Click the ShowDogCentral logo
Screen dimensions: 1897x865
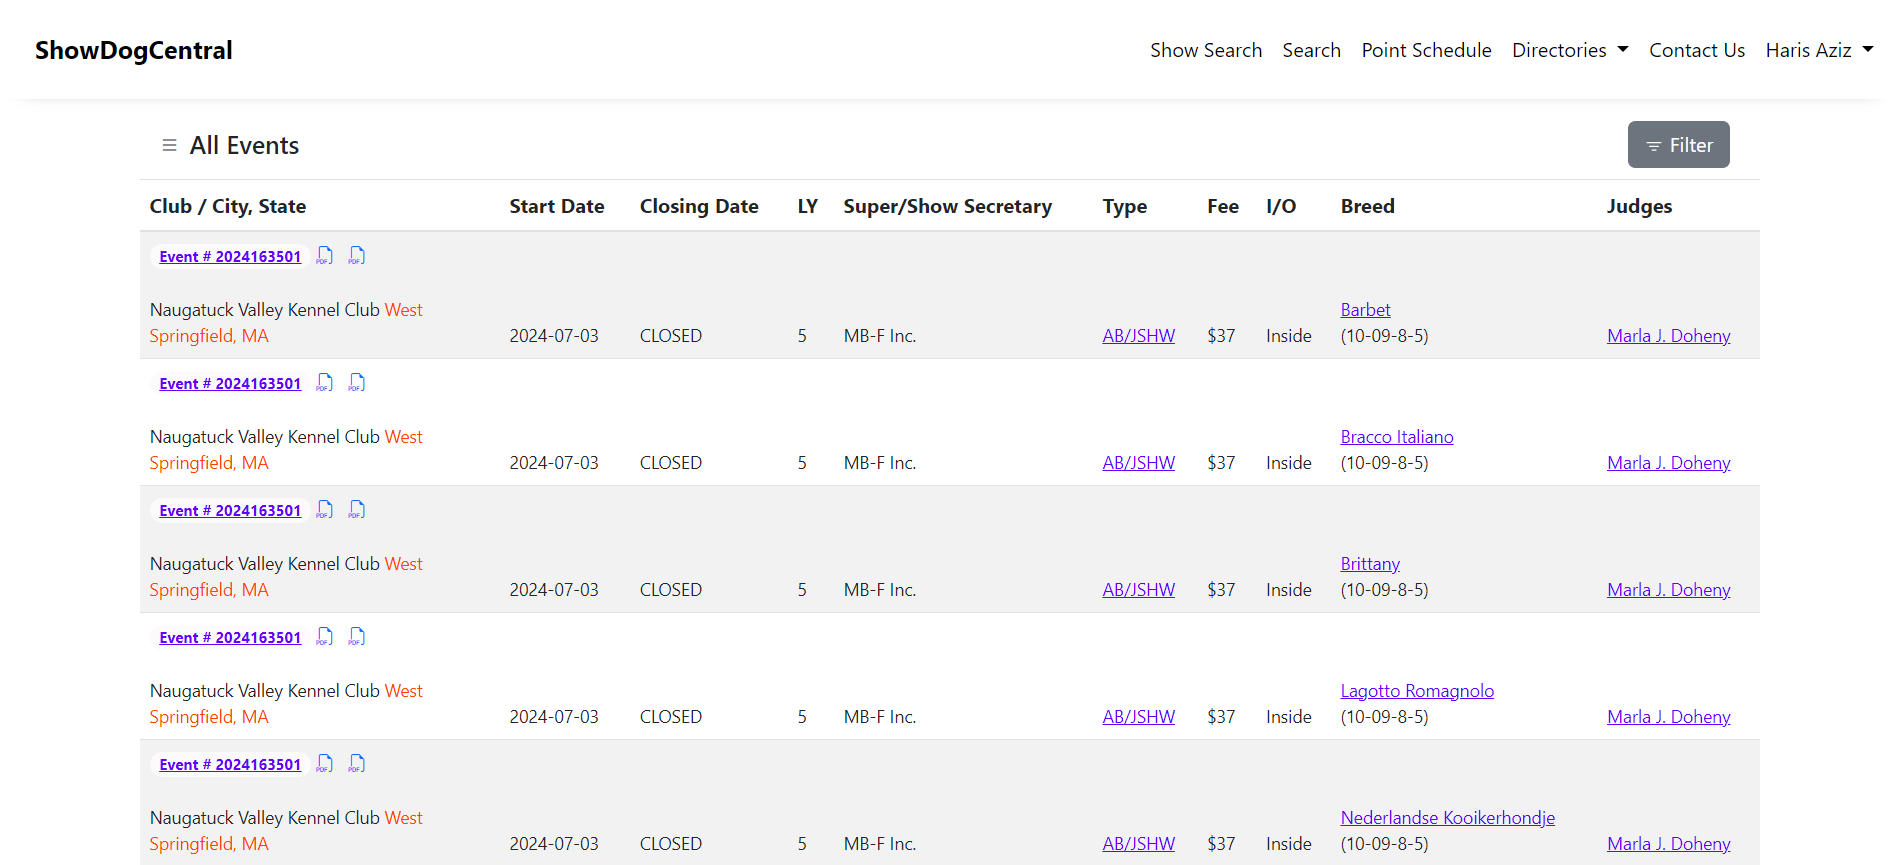coord(134,50)
